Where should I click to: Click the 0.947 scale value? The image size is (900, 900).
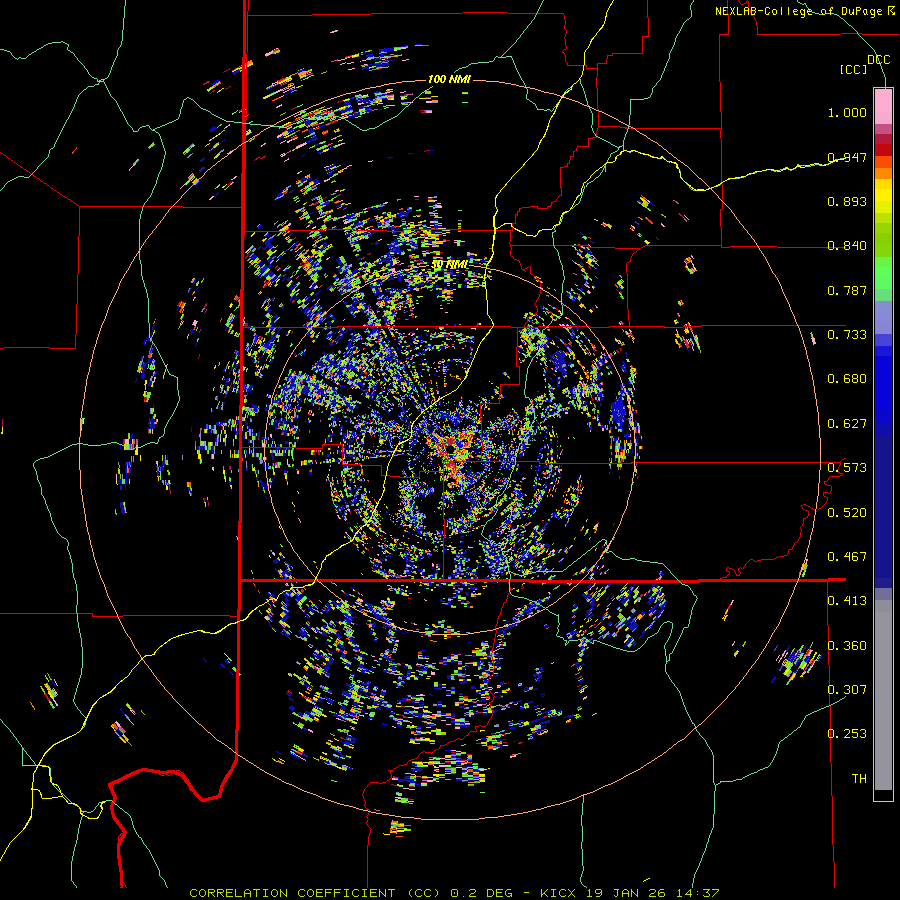point(847,157)
